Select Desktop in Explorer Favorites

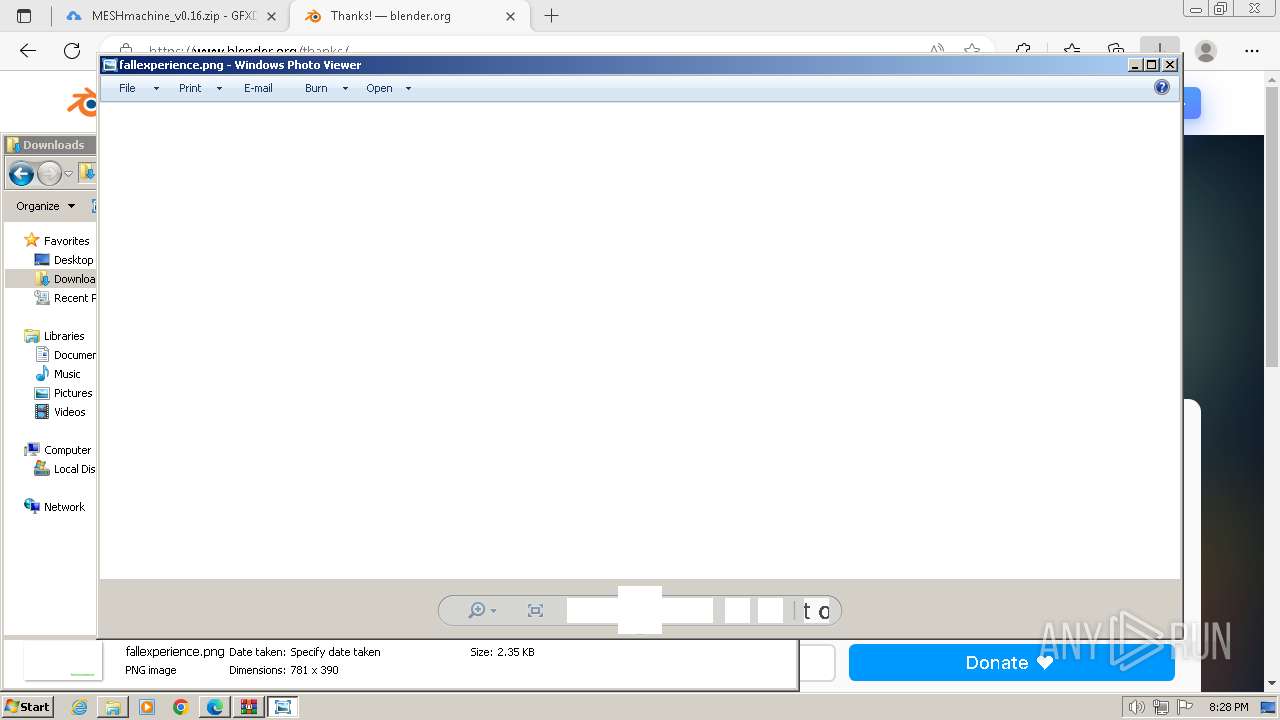coord(73,260)
